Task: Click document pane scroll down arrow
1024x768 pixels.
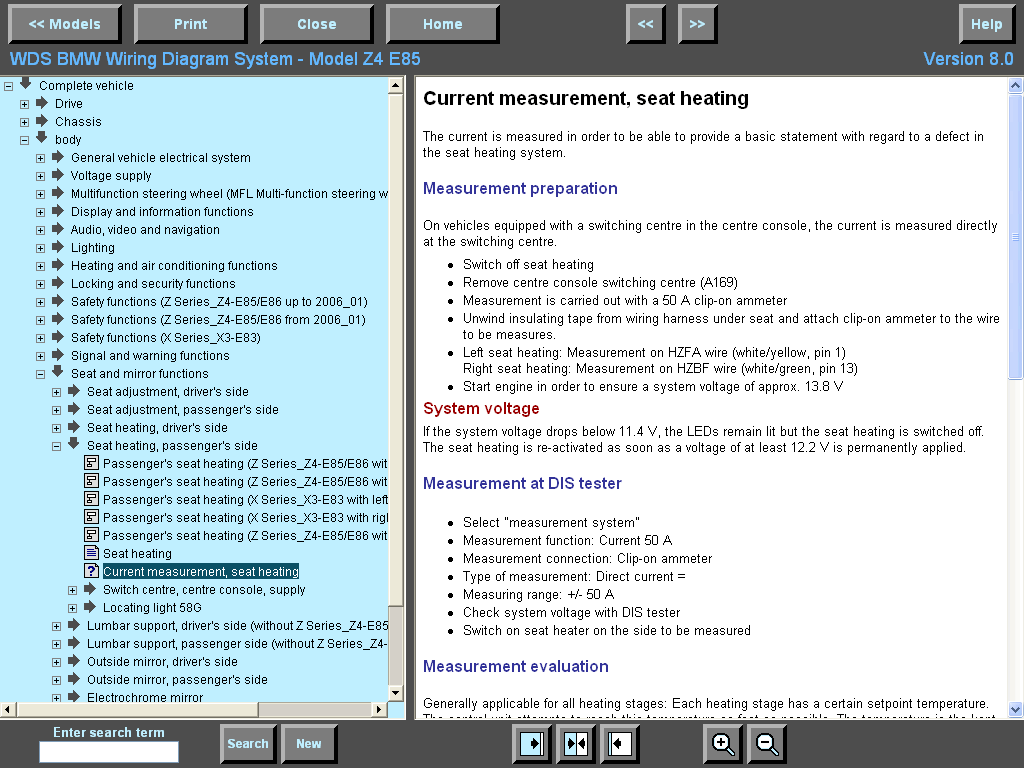Action: click(1016, 709)
